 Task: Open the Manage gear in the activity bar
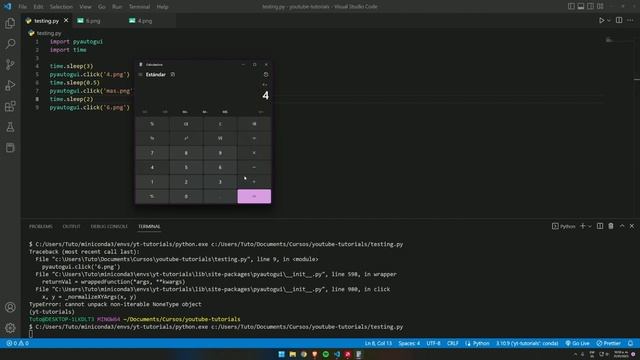[10, 327]
